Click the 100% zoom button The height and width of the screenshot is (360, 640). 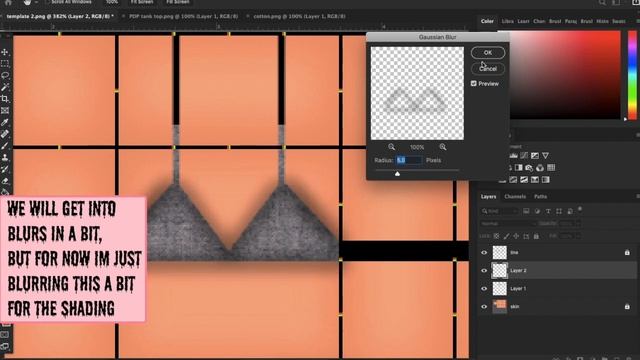click(111, 2)
